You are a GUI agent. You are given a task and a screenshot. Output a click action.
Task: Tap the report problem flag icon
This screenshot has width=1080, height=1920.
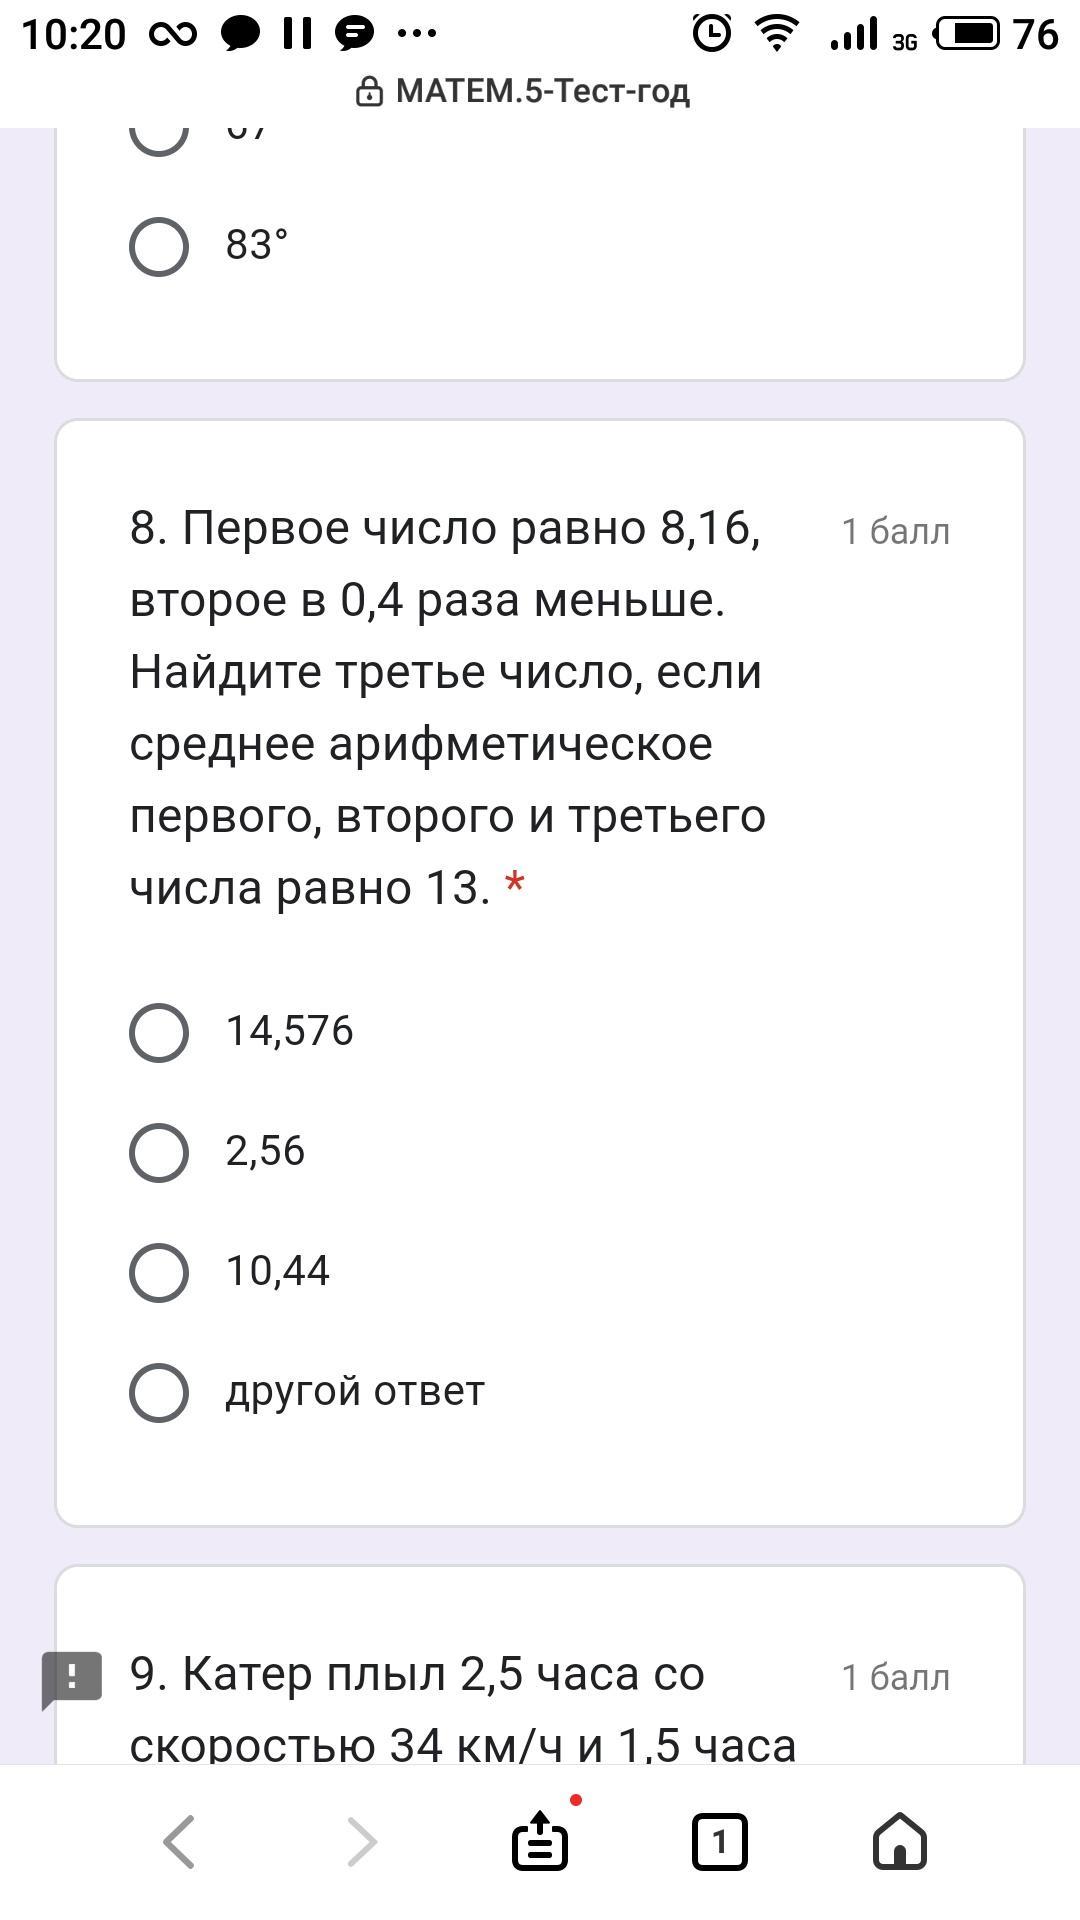[x=71, y=1679]
